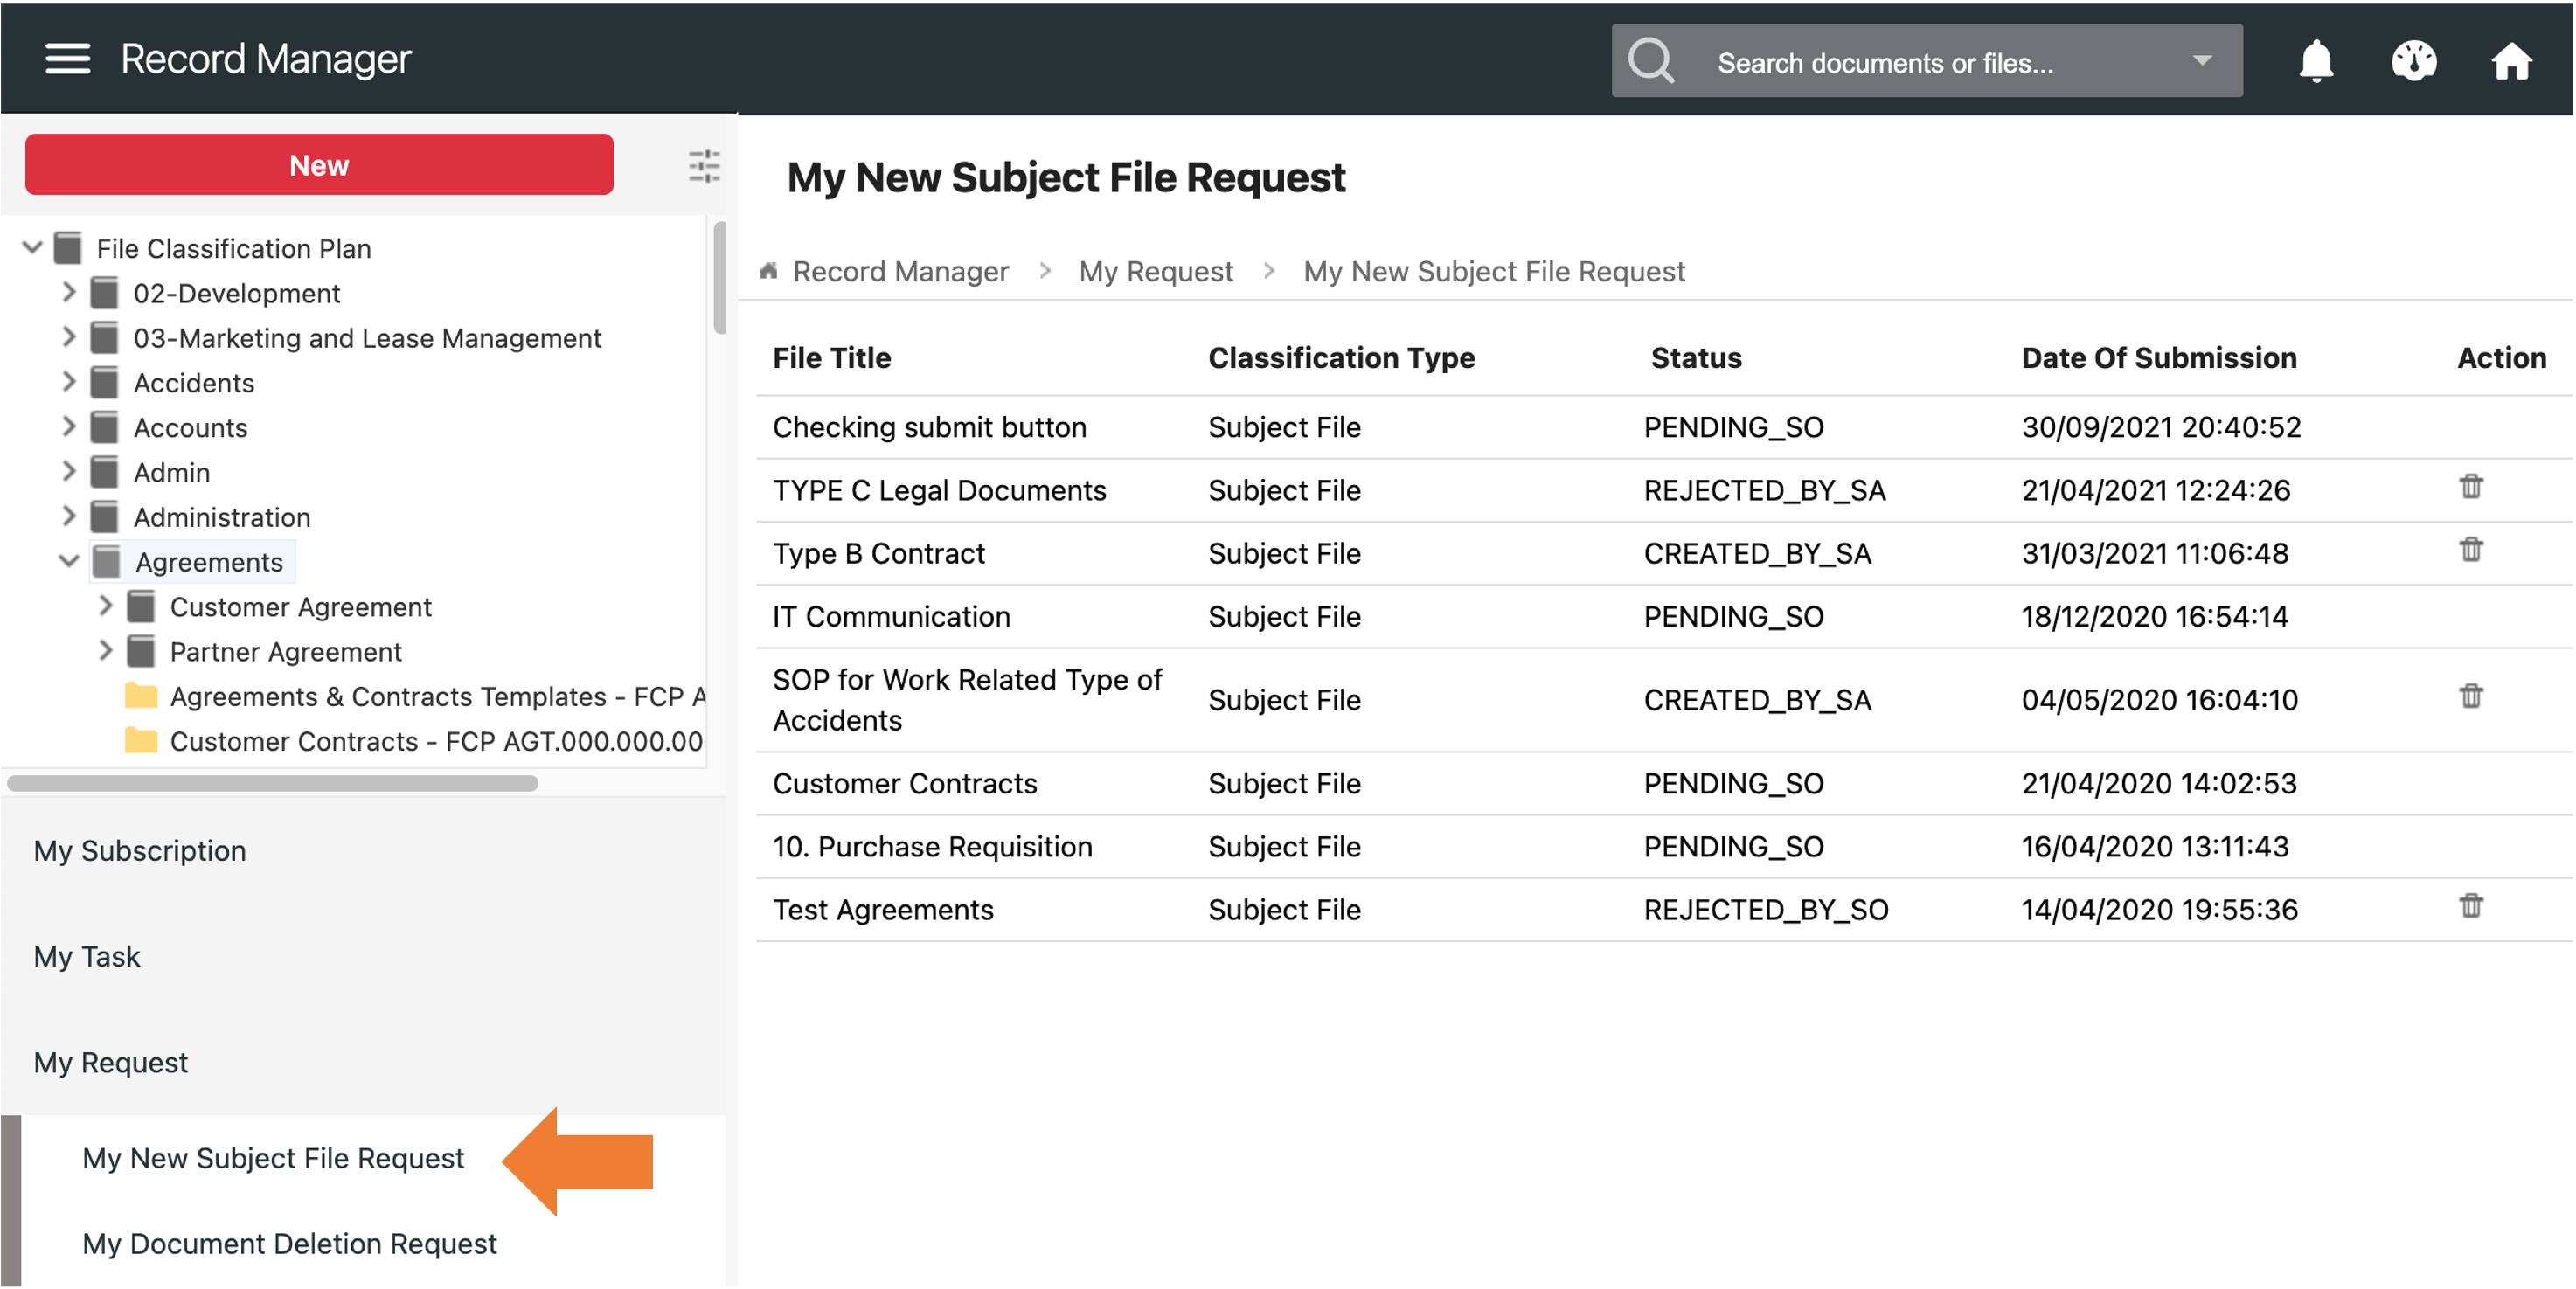This screenshot has height=1289, width=2576.
Task: Expand the Accounts node
Action: (x=68, y=427)
